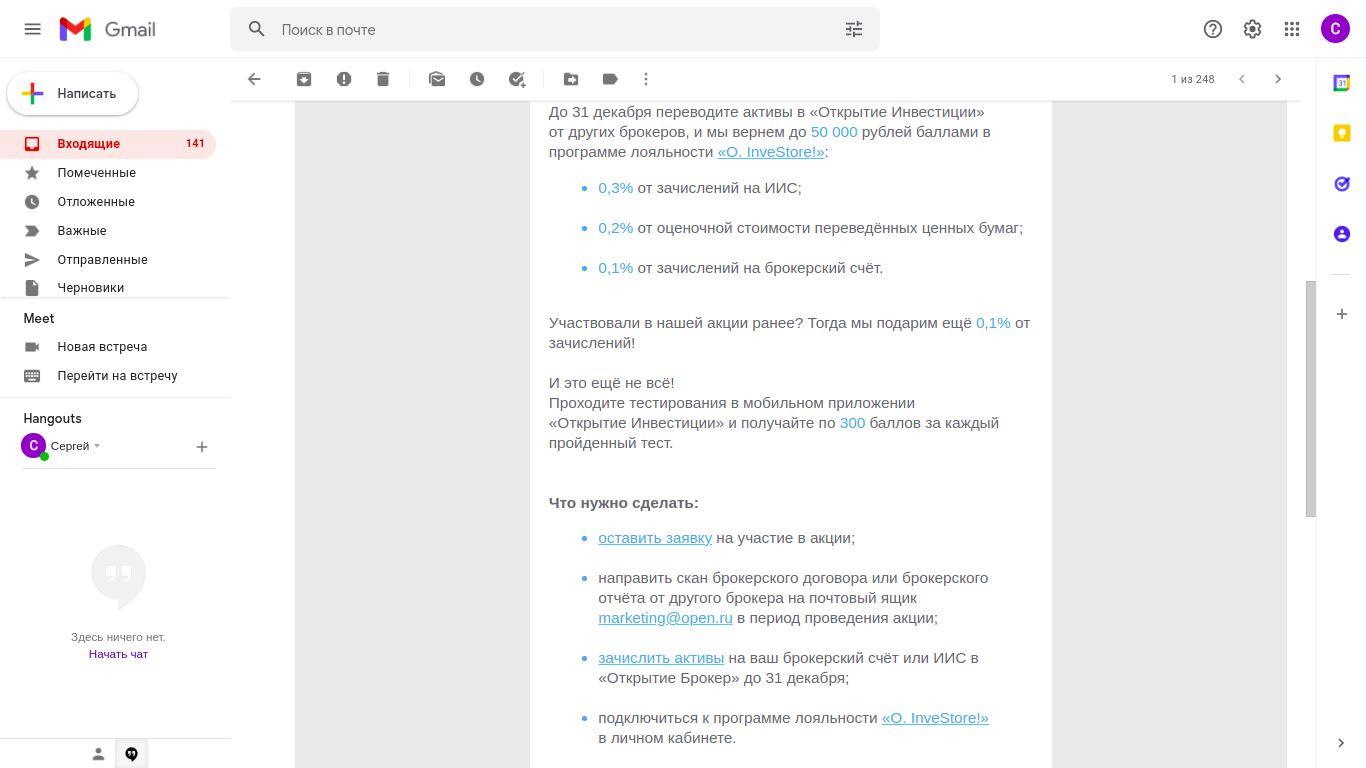Open Google Tasks side panel
1366x768 pixels.
(x=1342, y=184)
